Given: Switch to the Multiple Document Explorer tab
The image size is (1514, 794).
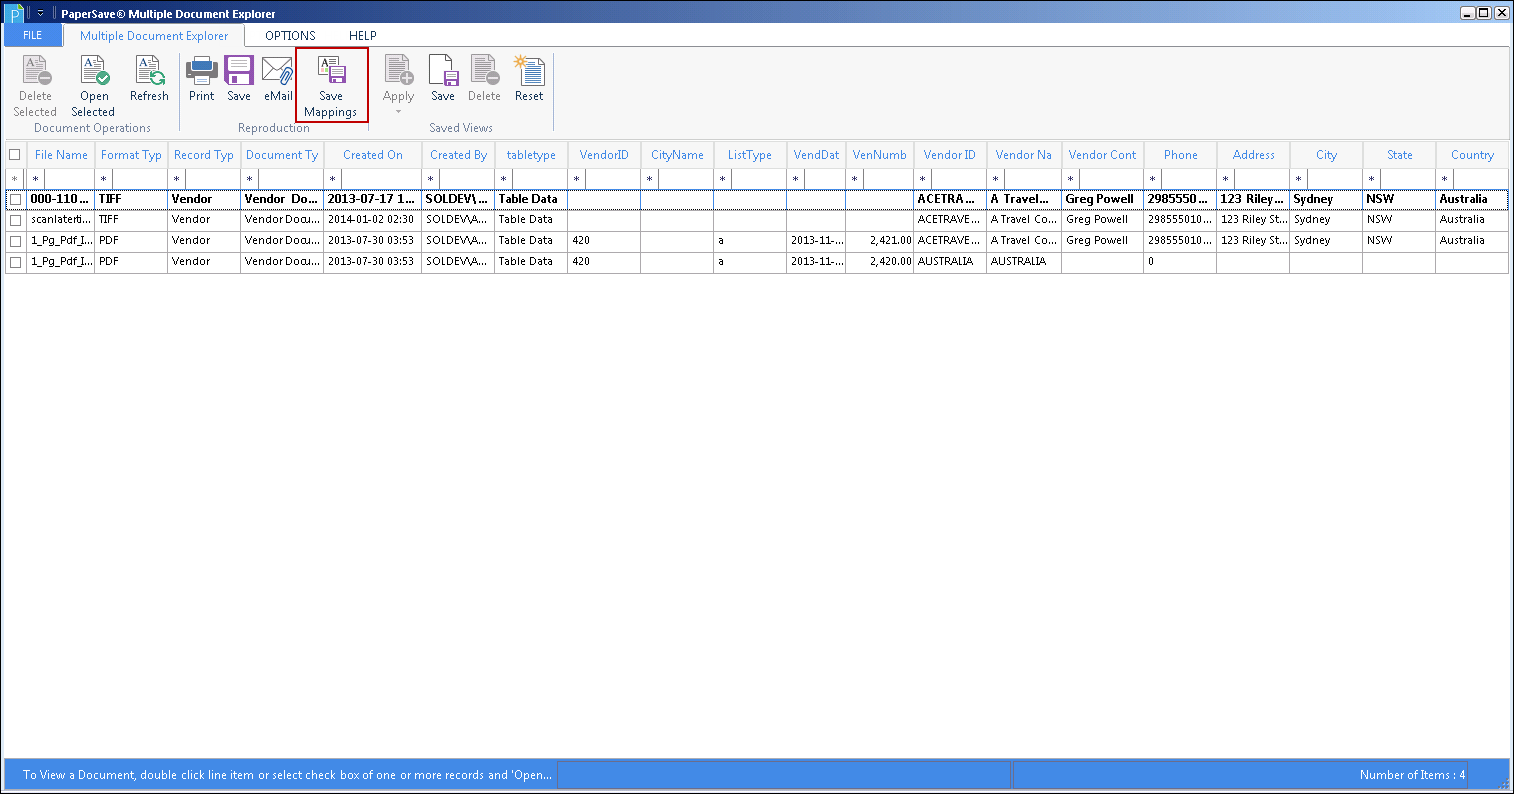Looking at the screenshot, I should tap(154, 36).
